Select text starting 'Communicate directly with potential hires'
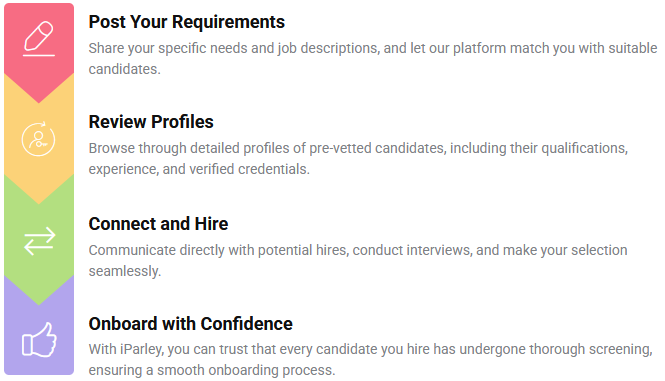The image size is (665, 381). (358, 261)
